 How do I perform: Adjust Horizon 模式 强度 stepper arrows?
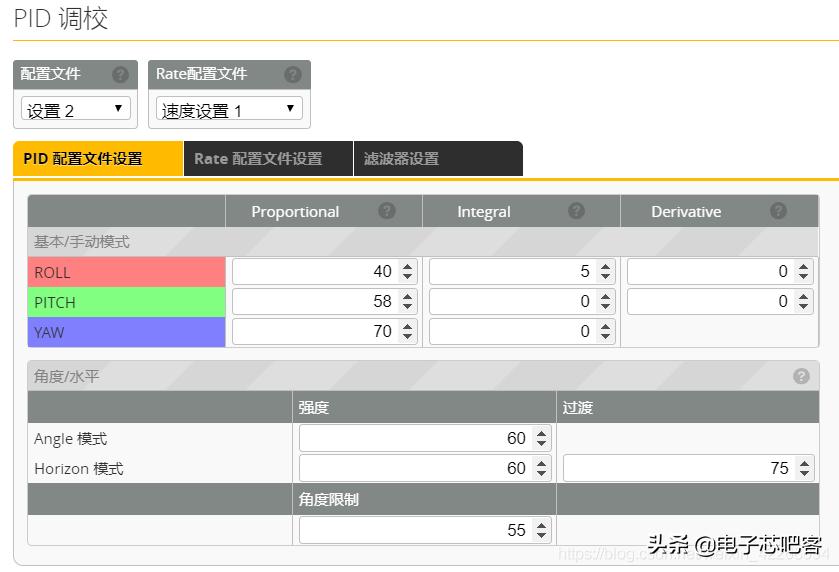pyautogui.click(x=541, y=468)
